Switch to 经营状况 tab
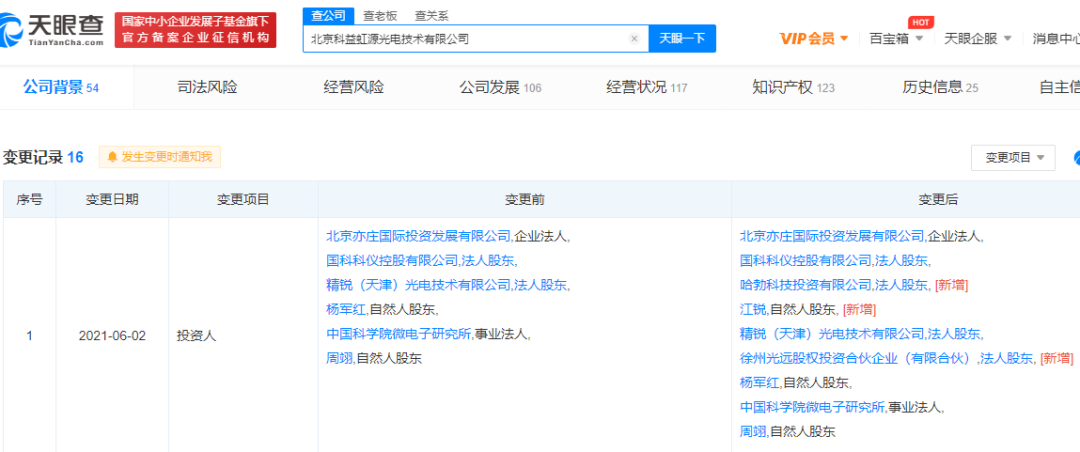Viewport: 1080px width, 452px height. [x=646, y=88]
